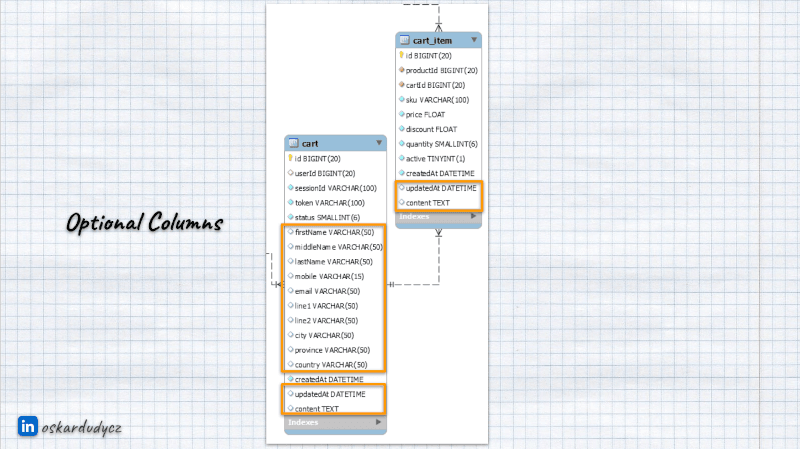Image resolution: width=800 pixels, height=449 pixels.
Task: Click the LinkedIn logo icon
Action: coord(28,426)
